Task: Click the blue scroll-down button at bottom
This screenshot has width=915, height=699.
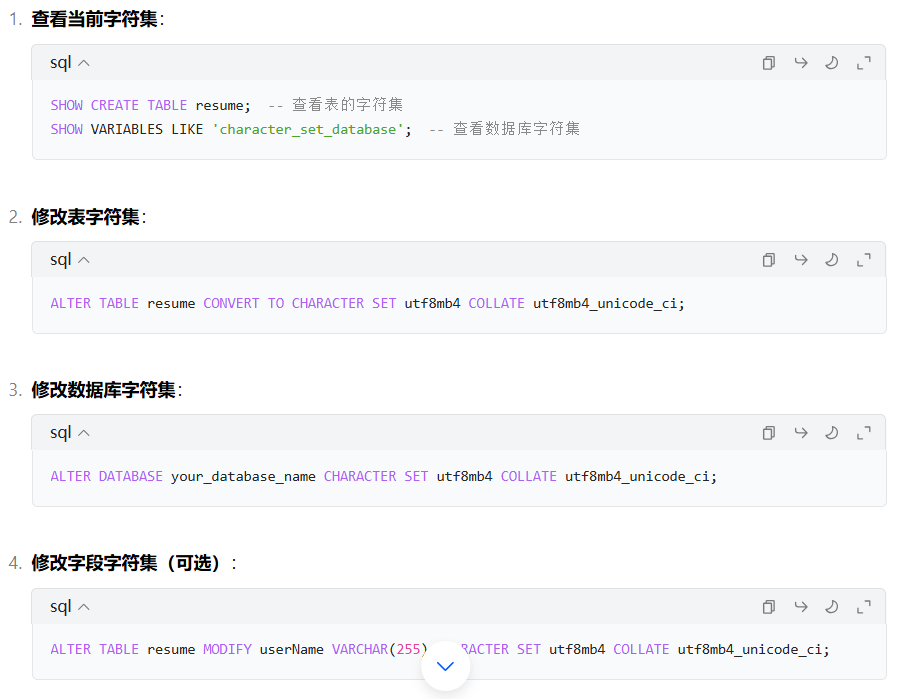Action: (445, 665)
